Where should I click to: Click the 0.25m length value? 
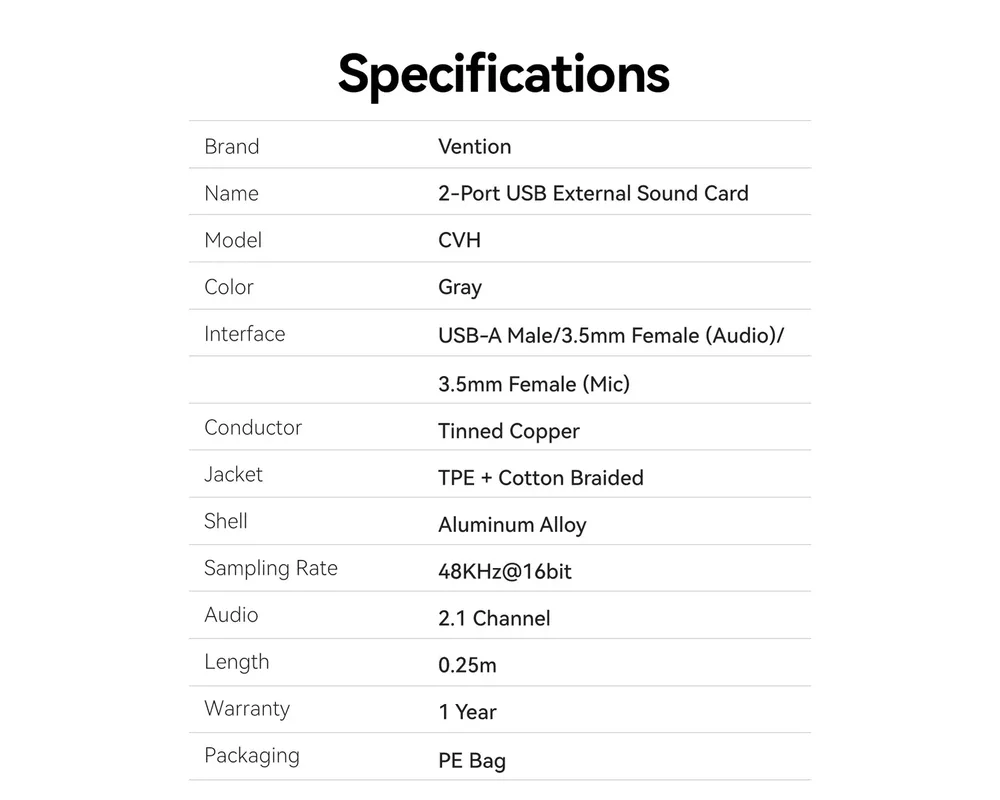click(467, 665)
